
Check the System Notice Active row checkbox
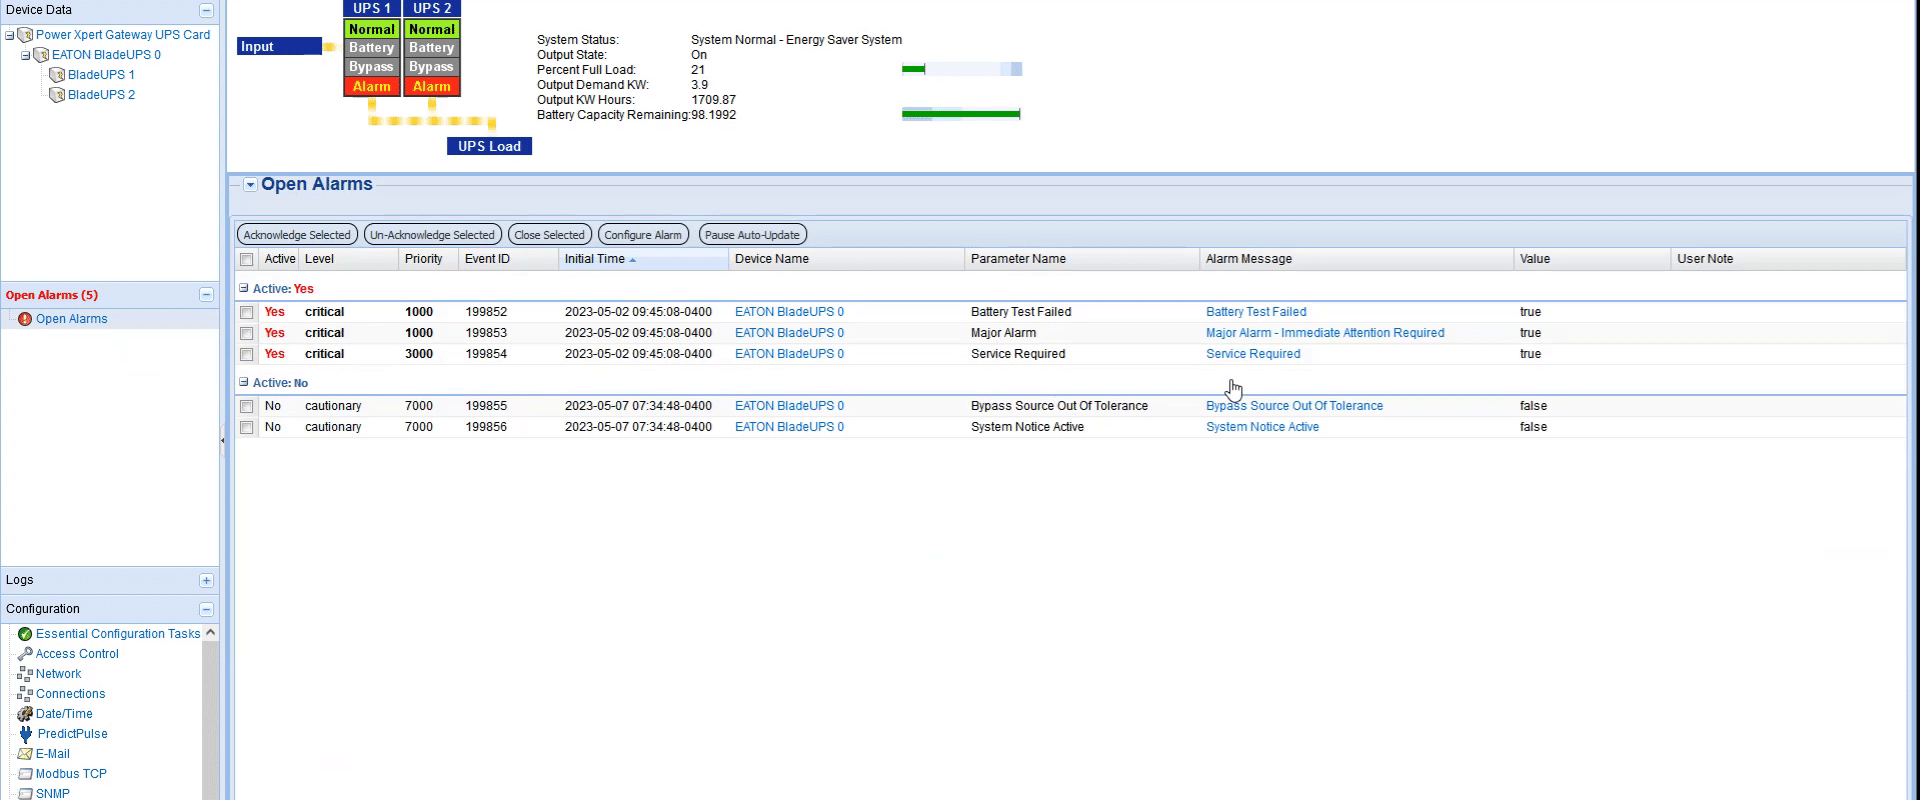point(247,428)
